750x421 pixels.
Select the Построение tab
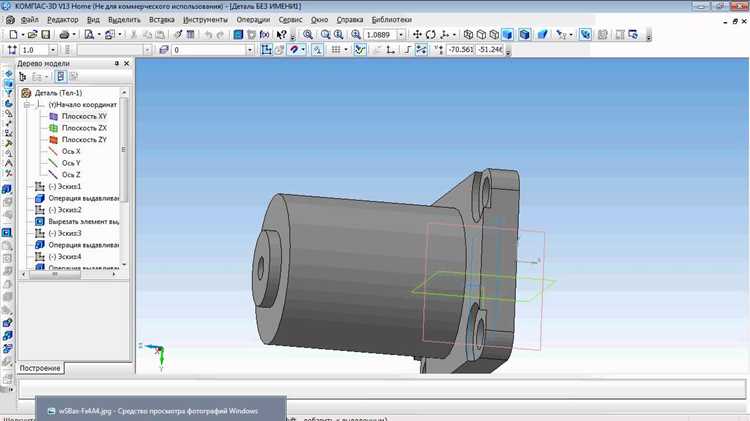40,368
